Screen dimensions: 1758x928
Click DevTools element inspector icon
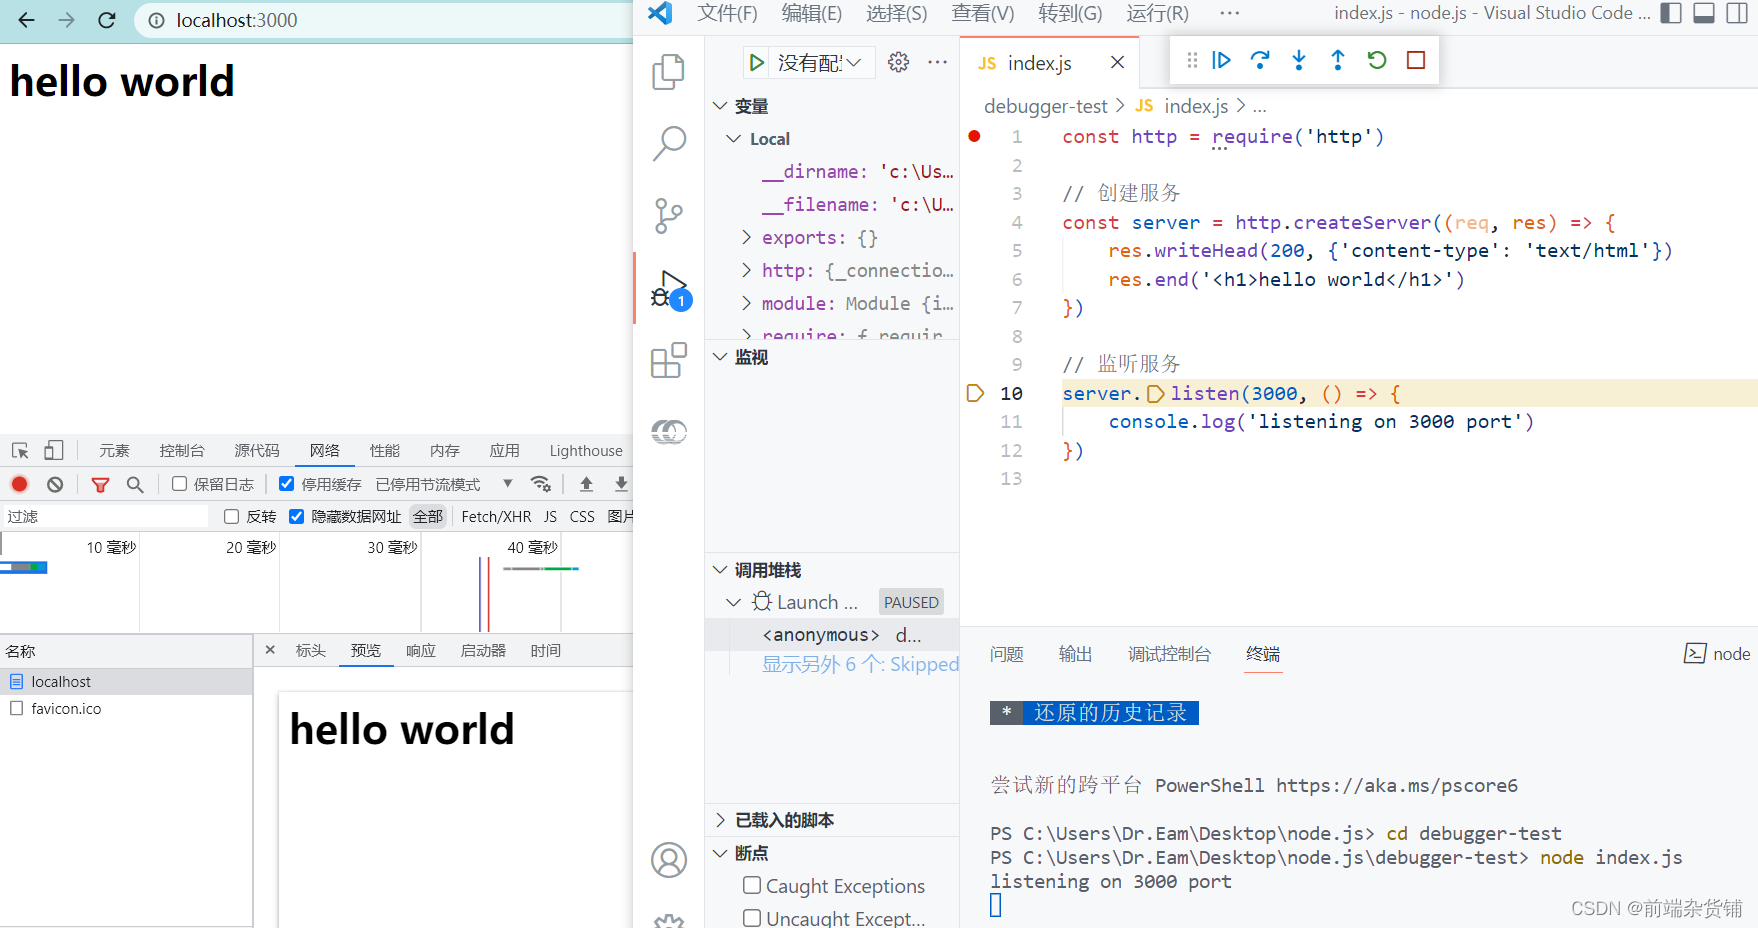20,450
